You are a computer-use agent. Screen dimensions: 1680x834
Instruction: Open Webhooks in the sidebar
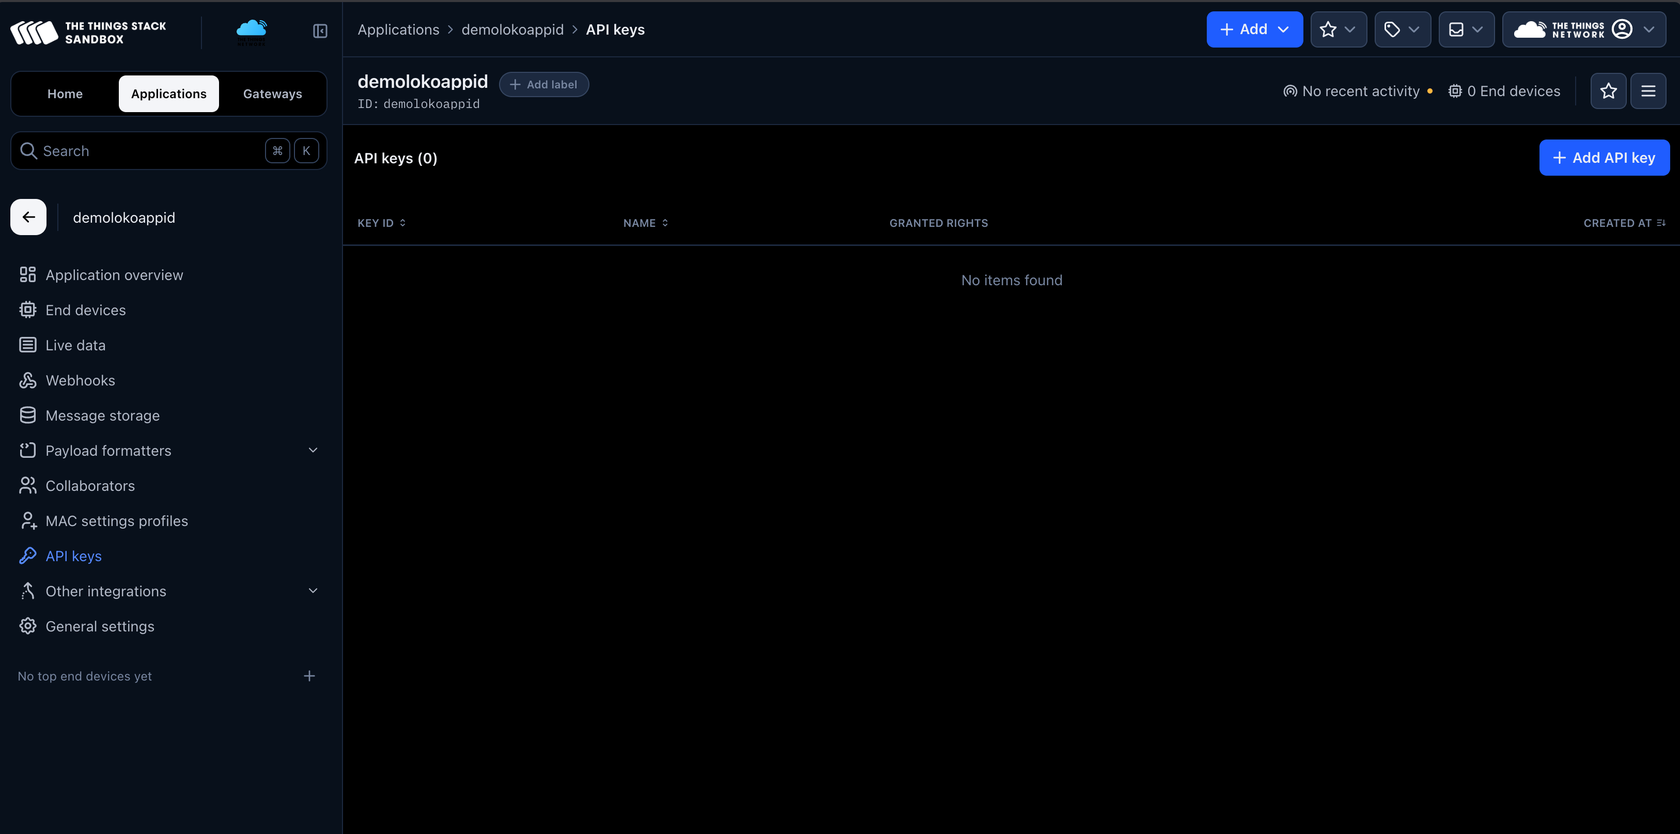click(169, 380)
